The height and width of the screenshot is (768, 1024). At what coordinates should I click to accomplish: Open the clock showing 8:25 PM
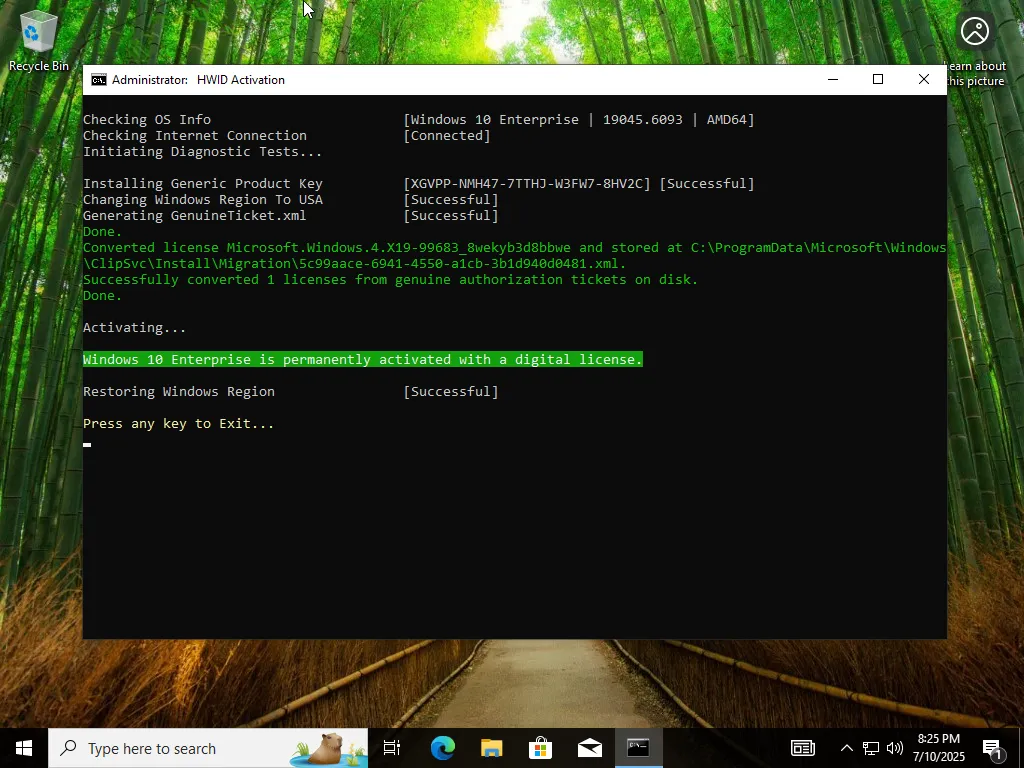pos(939,748)
